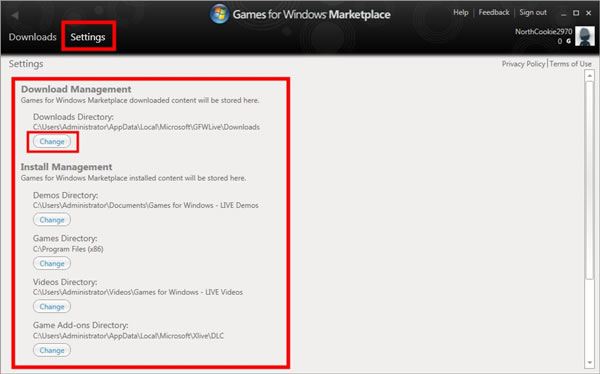Minimize the Marketplace window
This screenshot has height=374, width=600.
tap(563, 13)
